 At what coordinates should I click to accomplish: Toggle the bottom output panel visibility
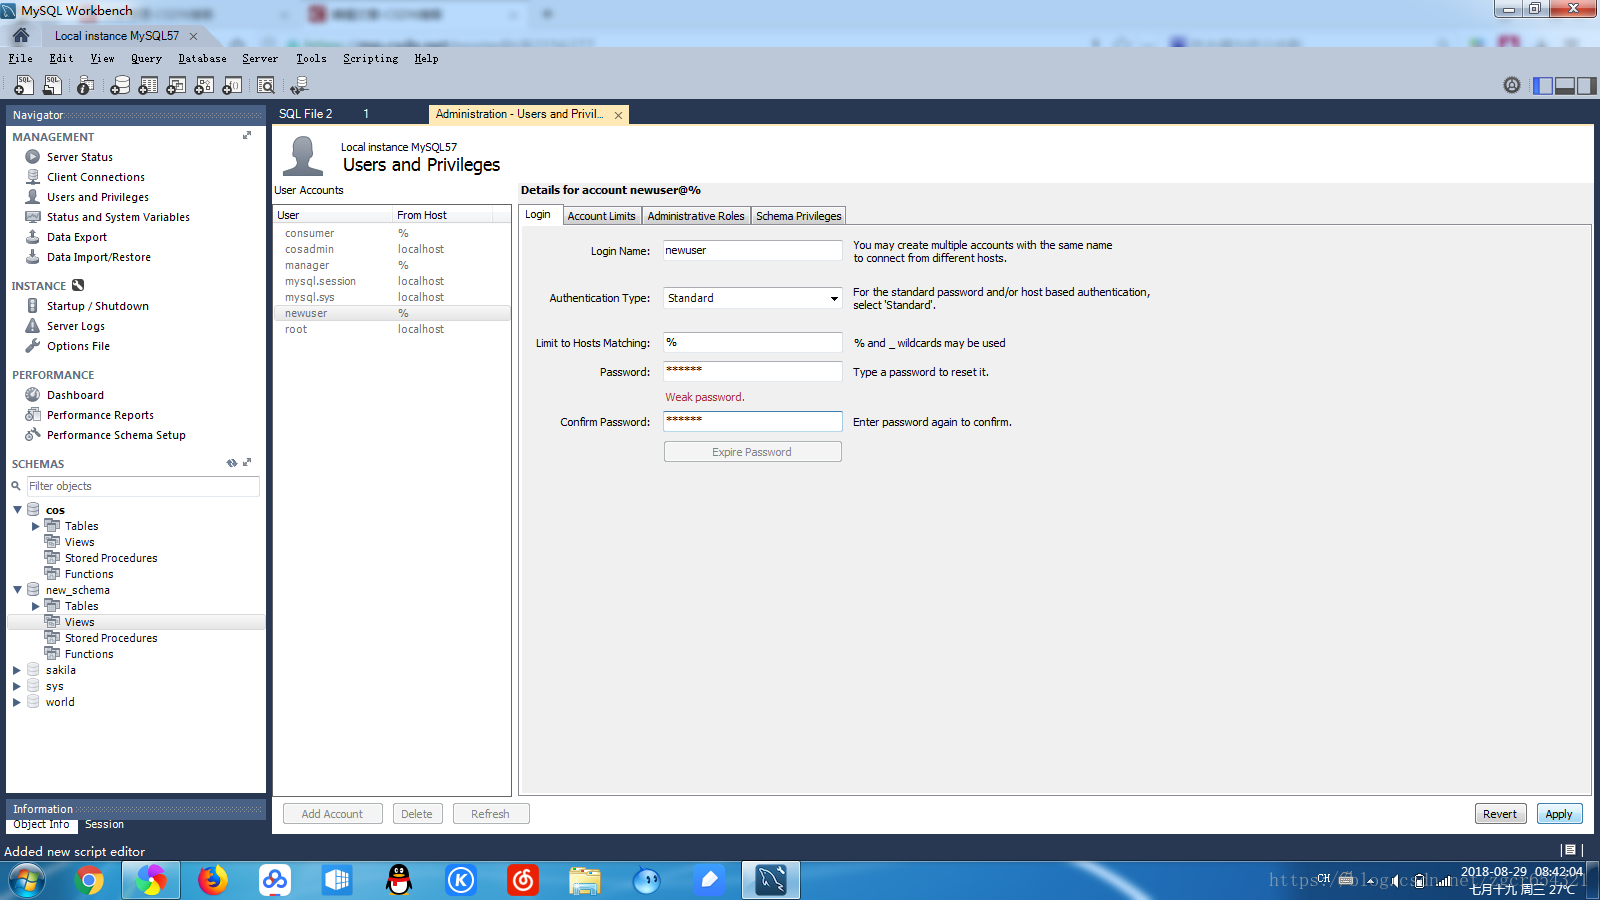[1565, 86]
